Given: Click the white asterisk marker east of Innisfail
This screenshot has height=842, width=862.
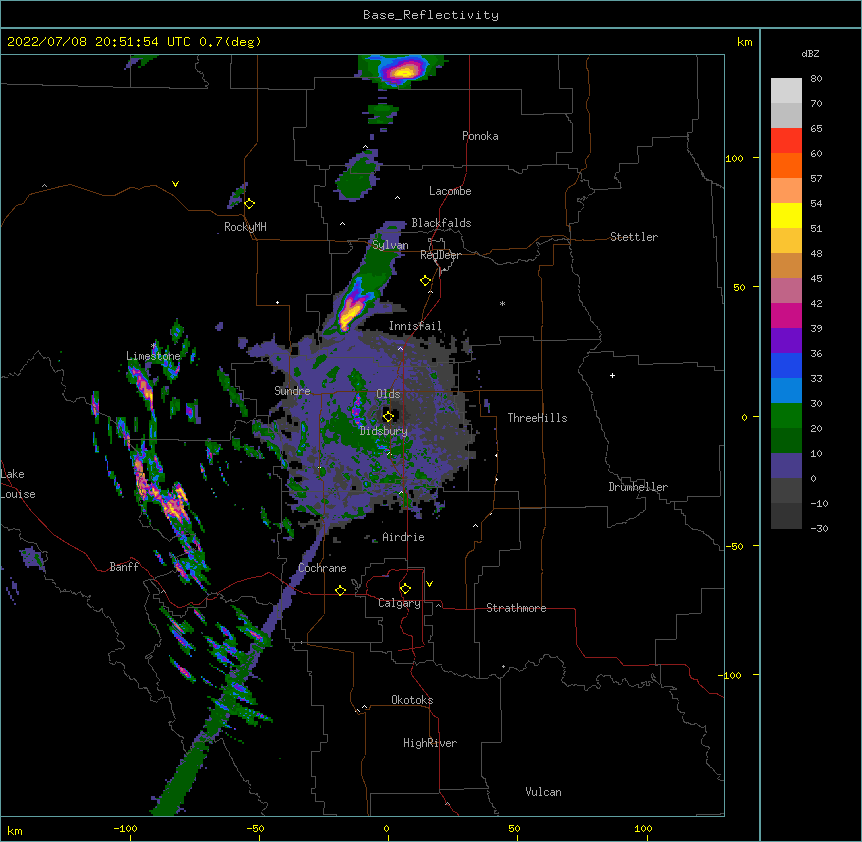Looking at the screenshot, I should 502,303.
